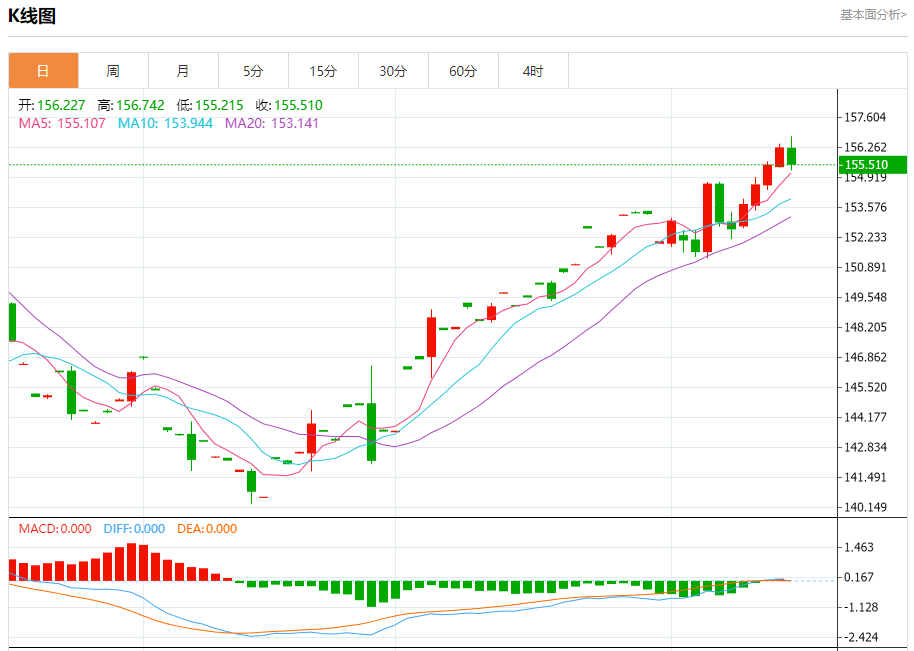Select the 15分 interval tab
The width and height of the screenshot is (914, 651).
click(x=323, y=71)
